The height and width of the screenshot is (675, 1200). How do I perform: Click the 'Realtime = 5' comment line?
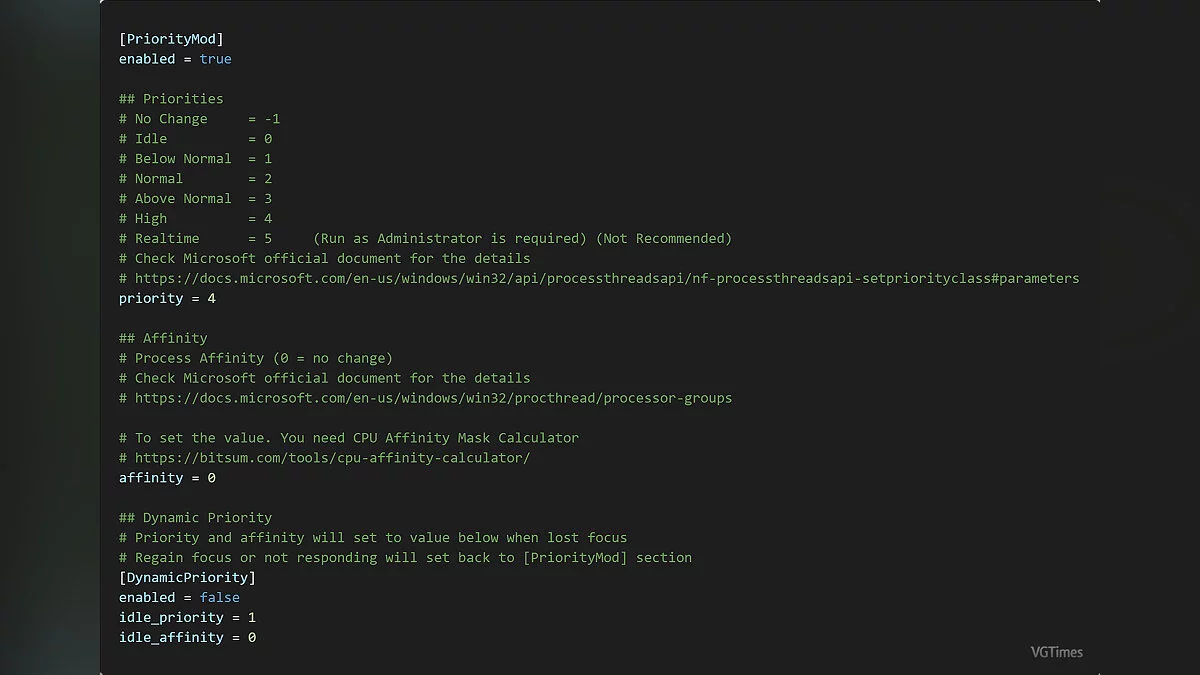[195, 238]
